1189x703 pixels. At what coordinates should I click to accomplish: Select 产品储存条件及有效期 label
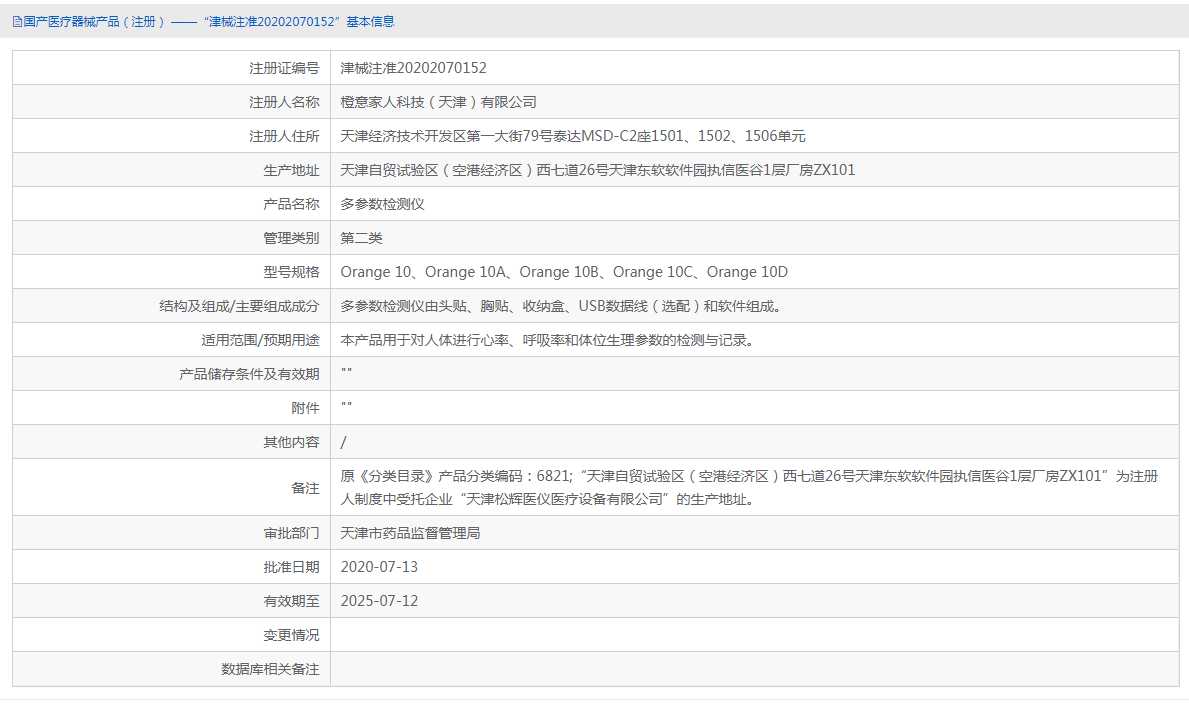coord(249,375)
